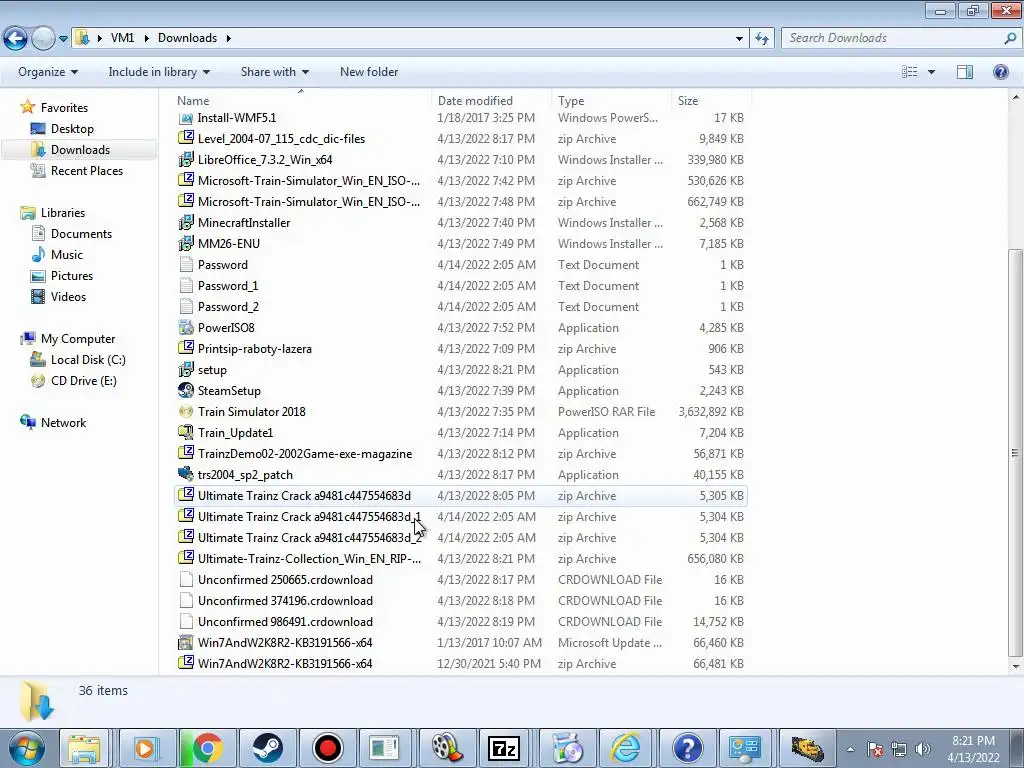Click the Back navigation arrow button
The height and width of the screenshot is (768, 1024).
15,39
